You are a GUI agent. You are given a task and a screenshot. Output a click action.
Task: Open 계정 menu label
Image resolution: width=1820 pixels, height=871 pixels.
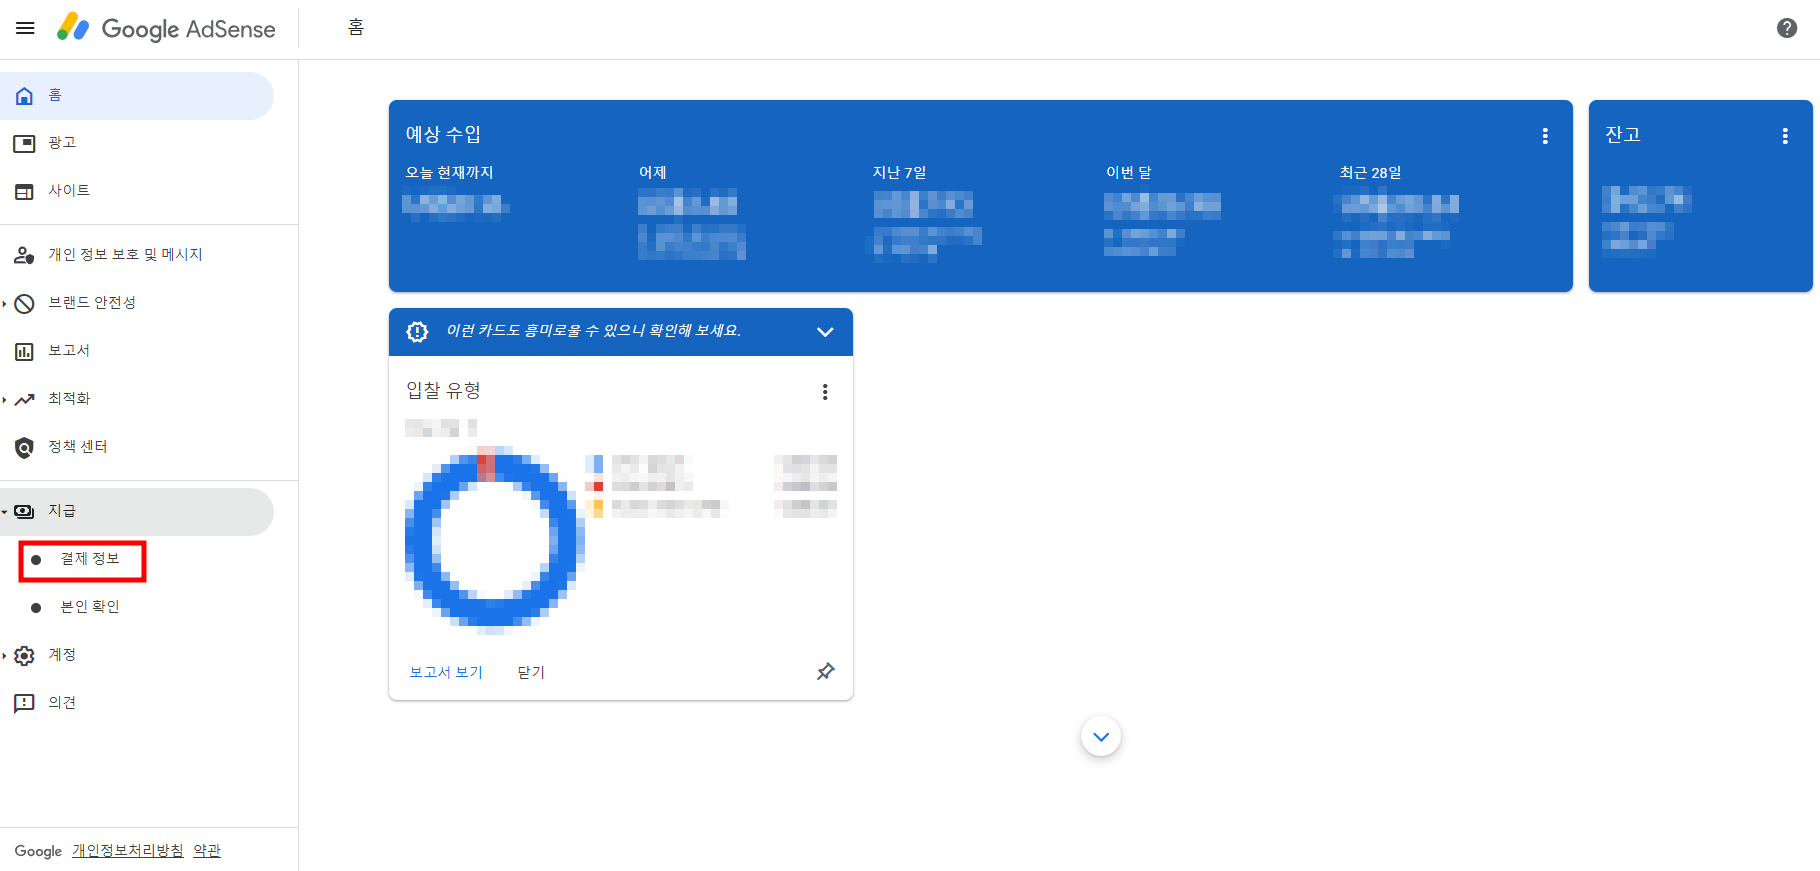[62, 655]
